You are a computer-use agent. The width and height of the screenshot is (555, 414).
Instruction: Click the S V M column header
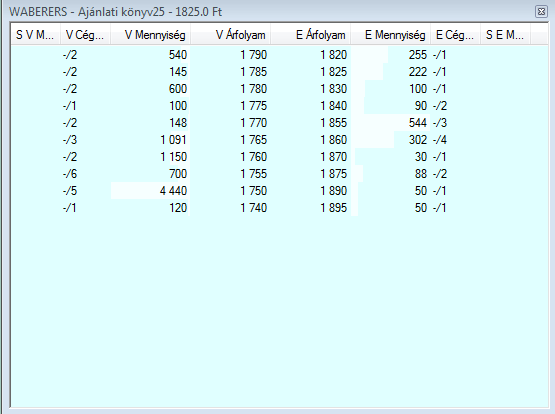click(35, 35)
